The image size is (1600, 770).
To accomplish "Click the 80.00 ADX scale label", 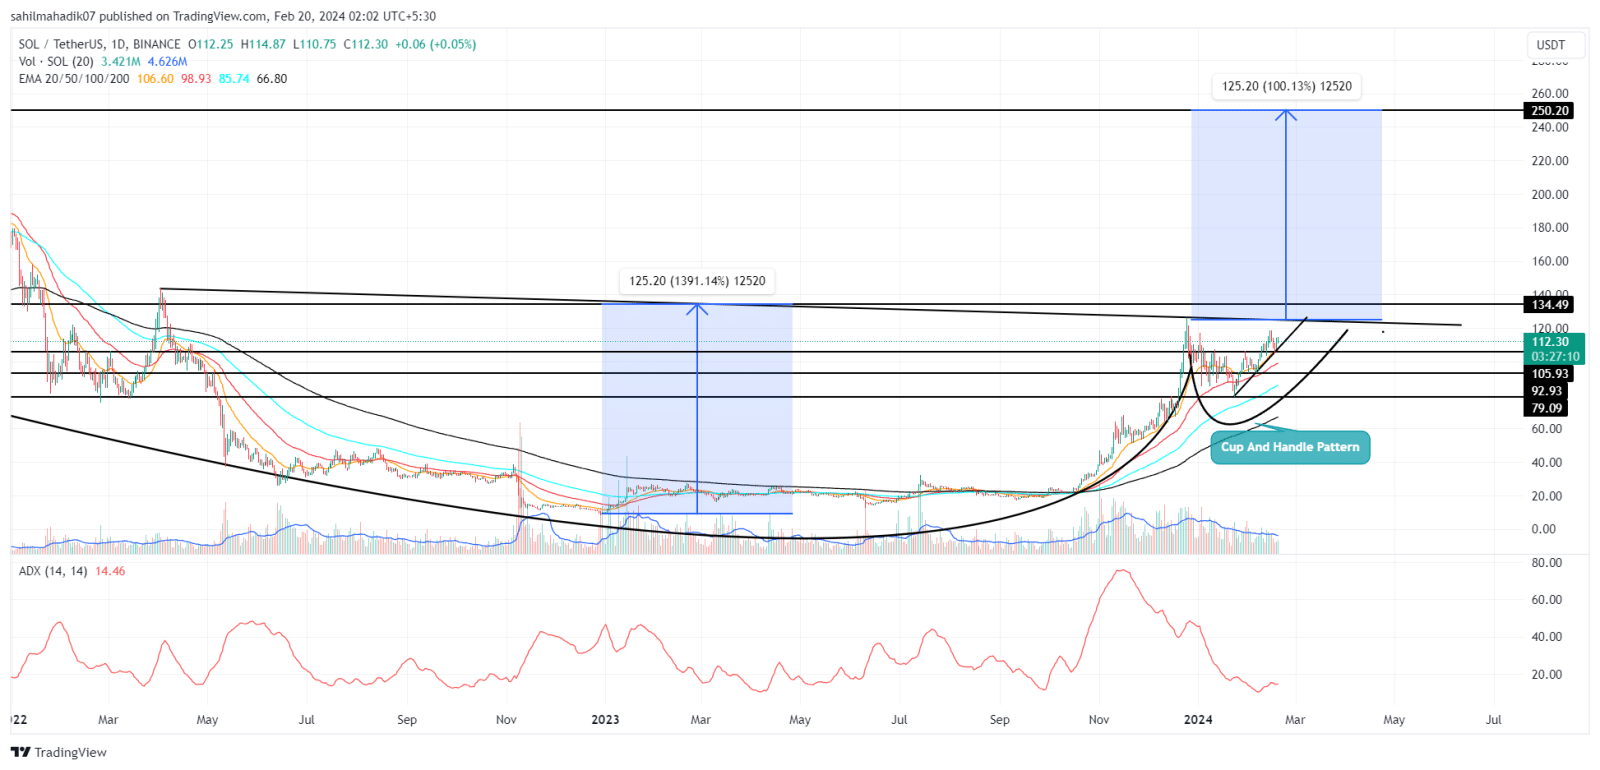I will point(1546,563).
